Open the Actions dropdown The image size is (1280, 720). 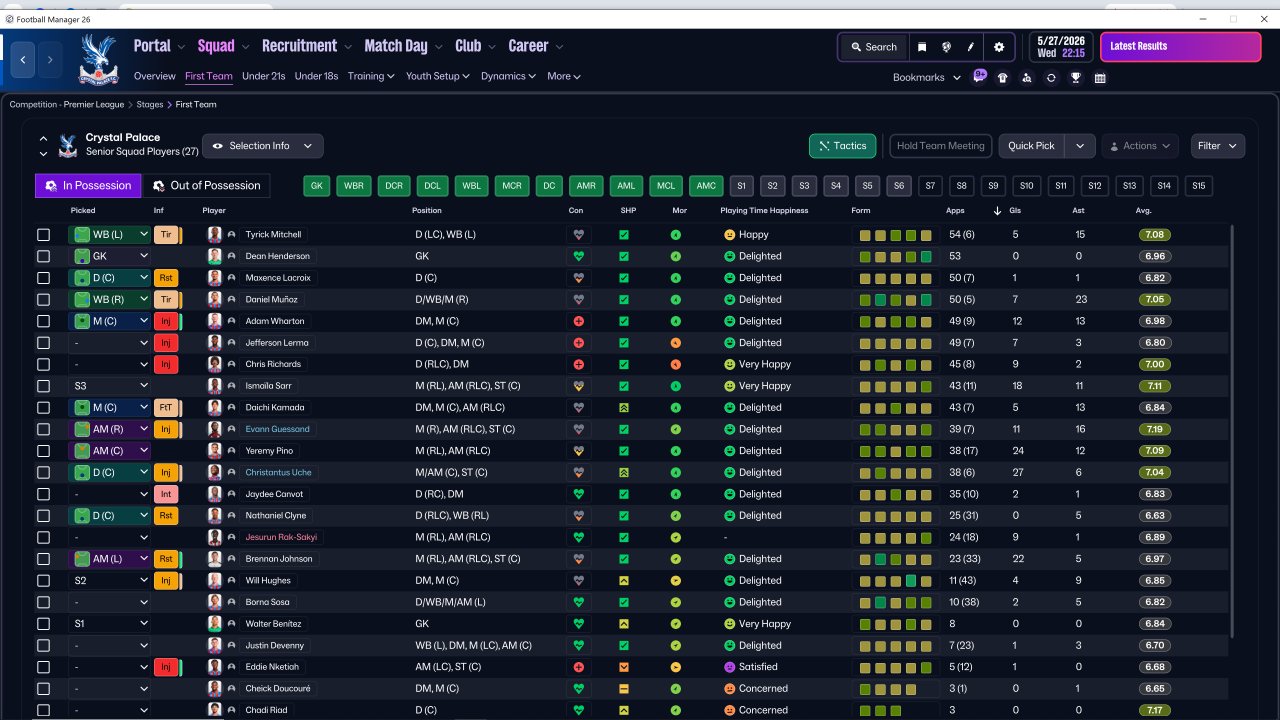click(x=1140, y=146)
